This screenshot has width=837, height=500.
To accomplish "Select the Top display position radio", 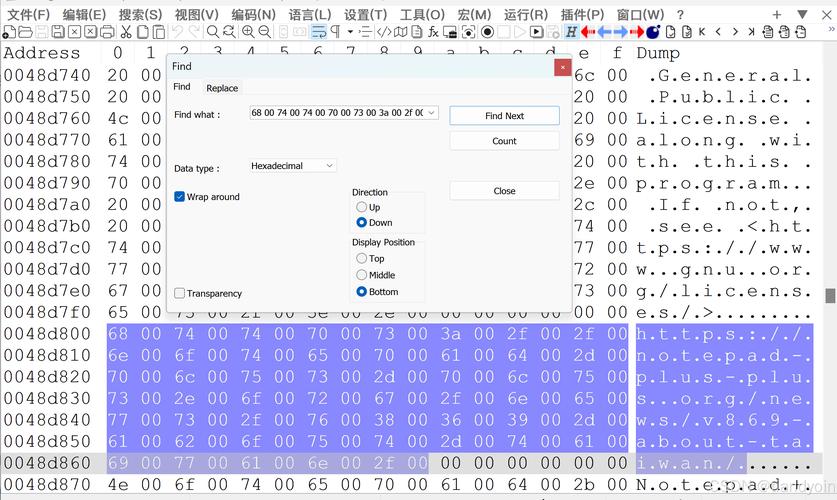I will pos(361,258).
